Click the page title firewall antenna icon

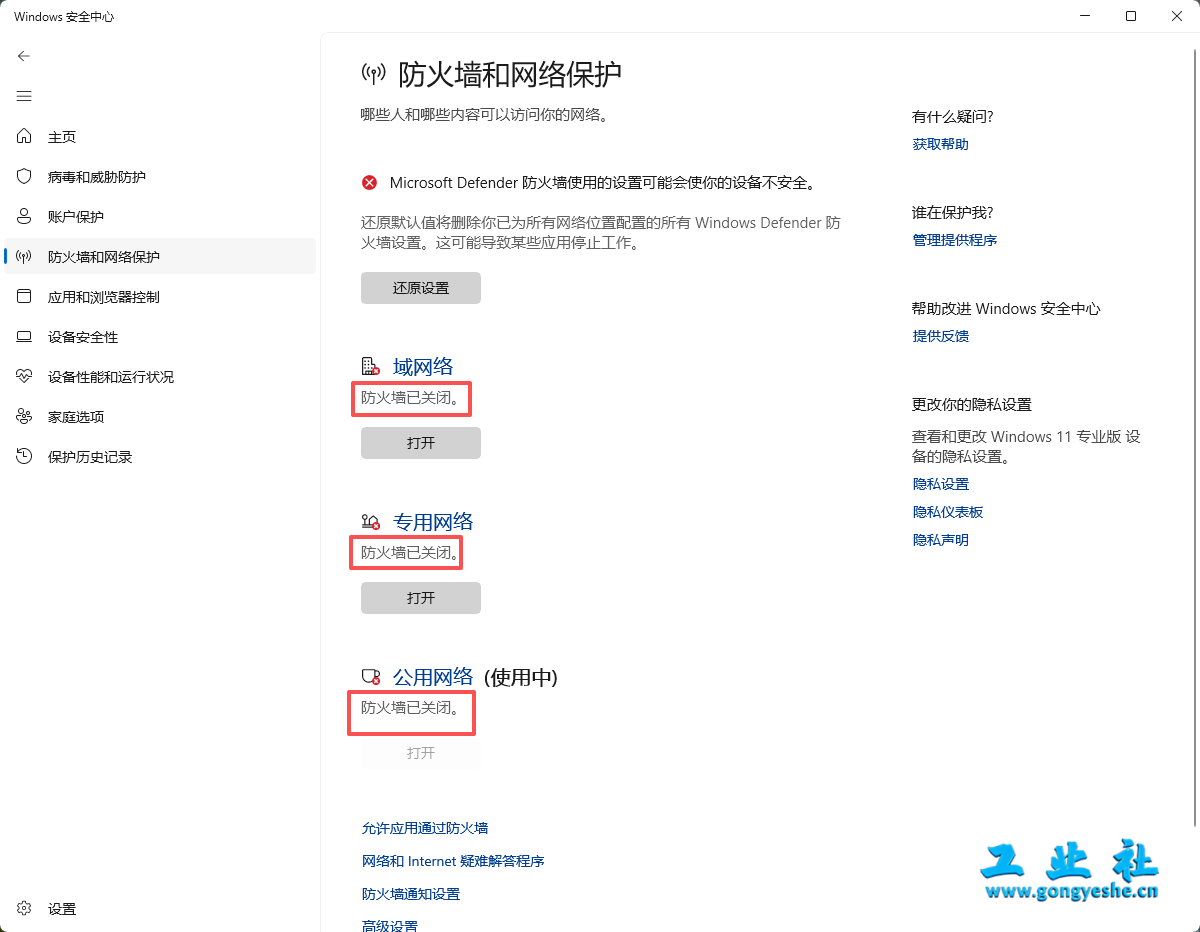click(x=373, y=73)
